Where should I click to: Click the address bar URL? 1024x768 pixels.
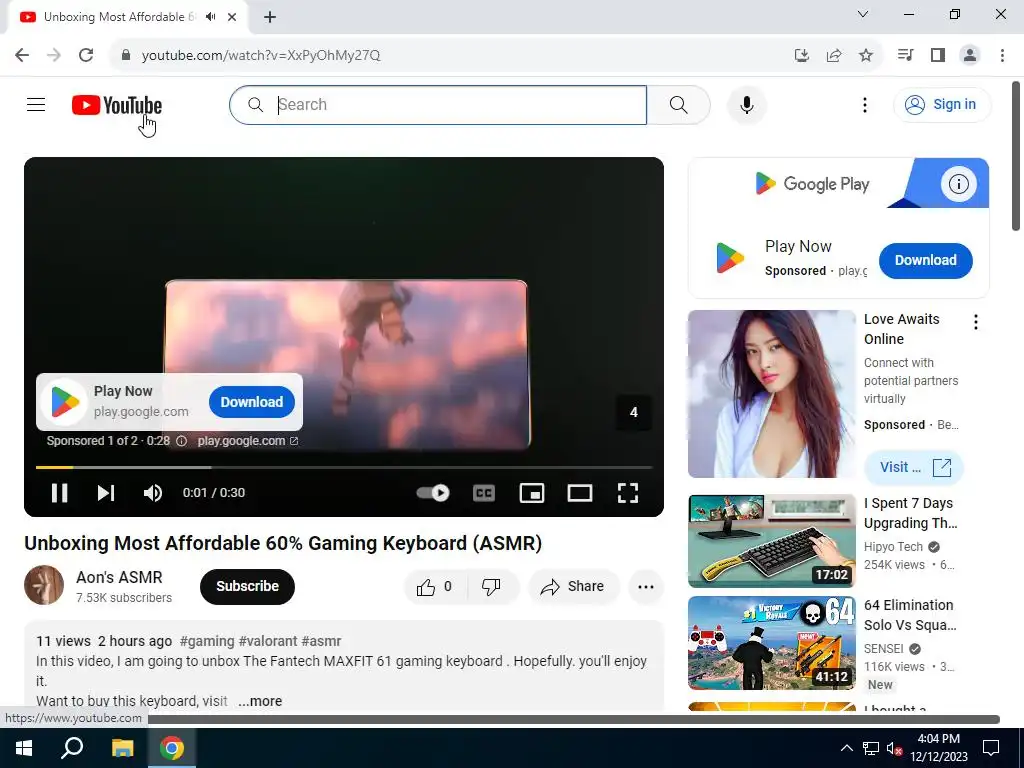[261, 56]
